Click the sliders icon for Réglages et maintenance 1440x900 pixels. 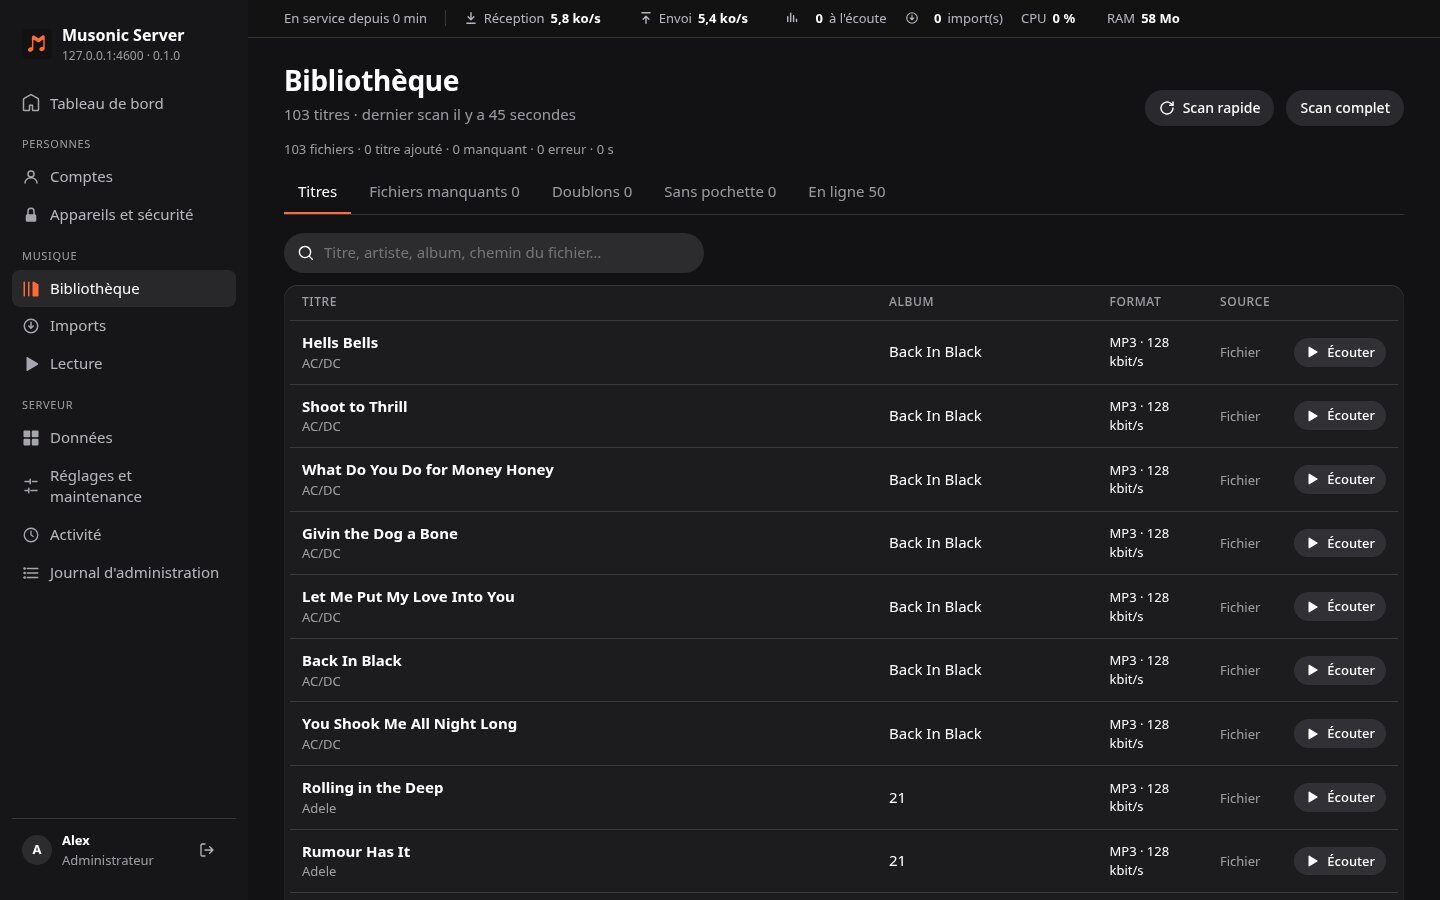tap(31, 486)
